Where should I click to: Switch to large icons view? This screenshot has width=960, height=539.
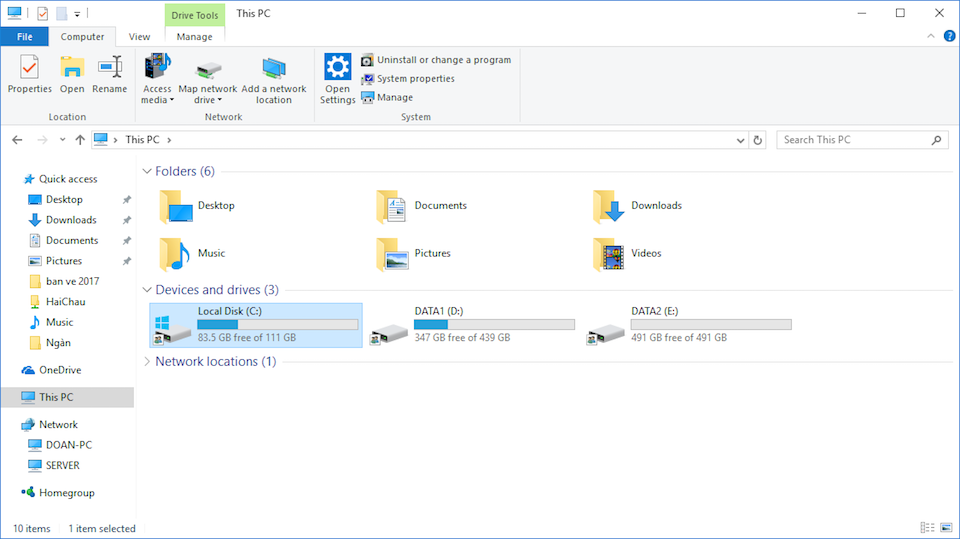pyautogui.click(x=947, y=527)
